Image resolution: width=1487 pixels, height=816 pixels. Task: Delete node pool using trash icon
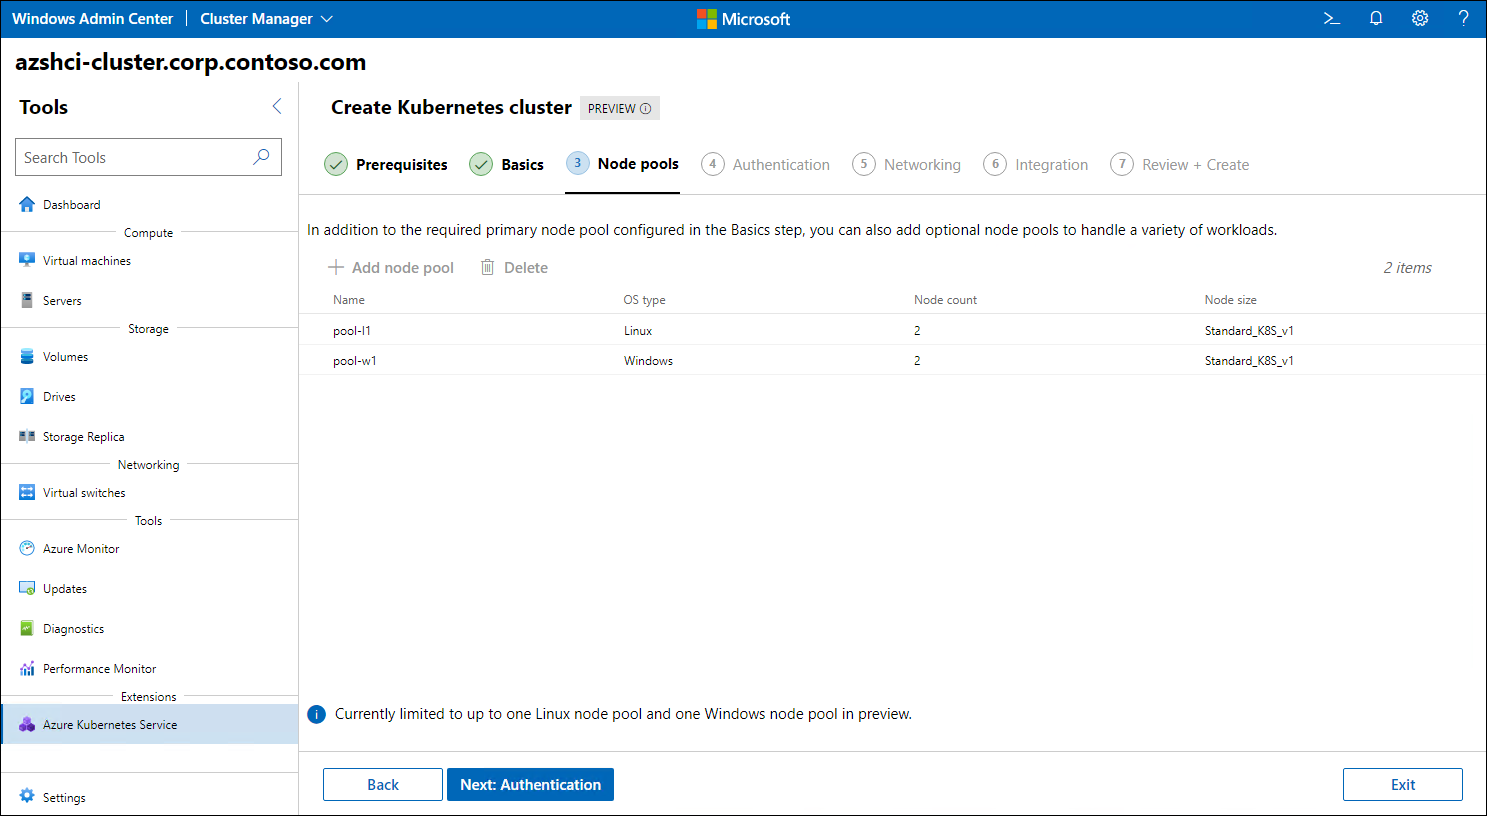(x=513, y=267)
